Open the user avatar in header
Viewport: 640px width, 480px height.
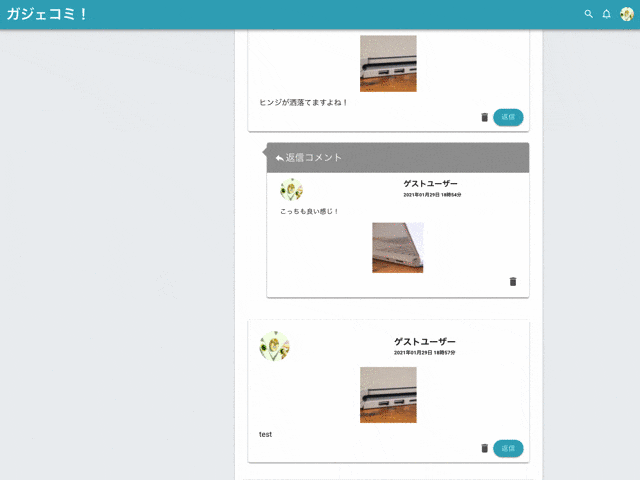(627, 14)
